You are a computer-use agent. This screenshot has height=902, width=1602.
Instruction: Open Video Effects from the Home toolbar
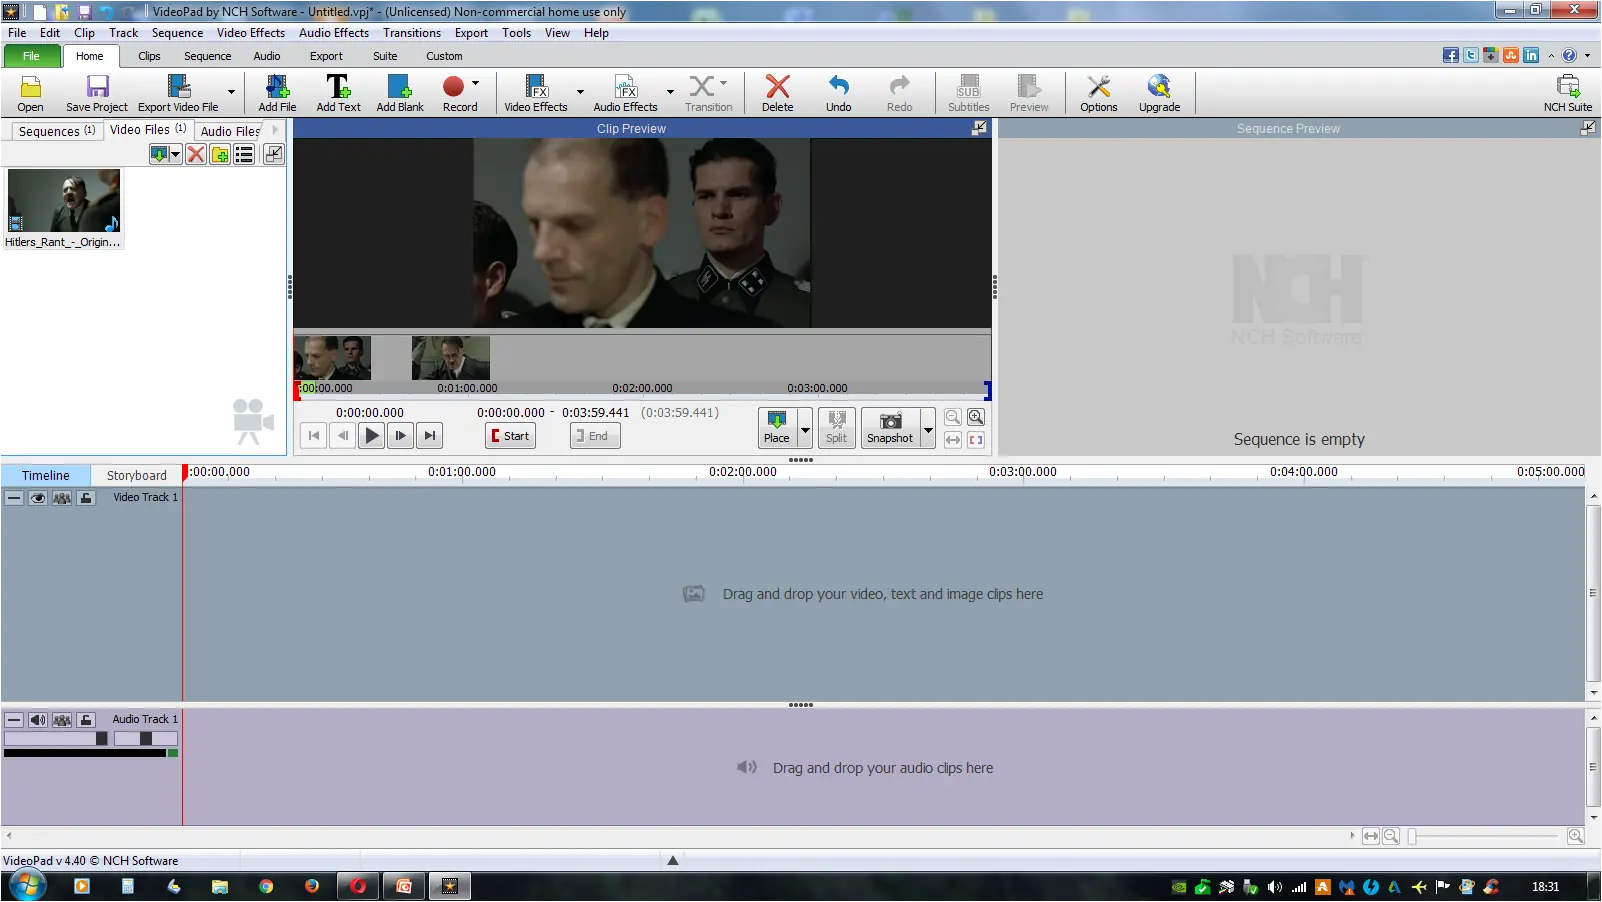[x=536, y=93]
